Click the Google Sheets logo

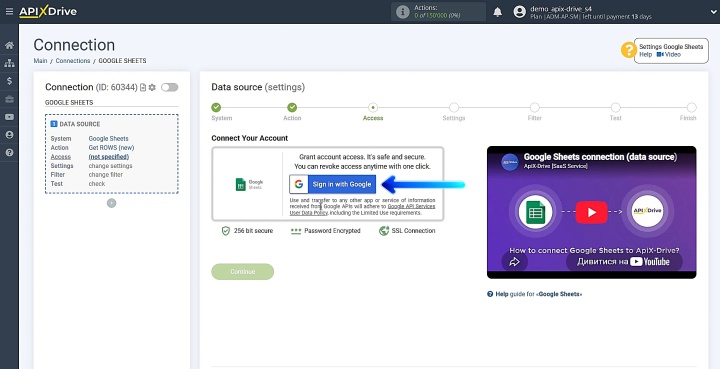[249, 184]
